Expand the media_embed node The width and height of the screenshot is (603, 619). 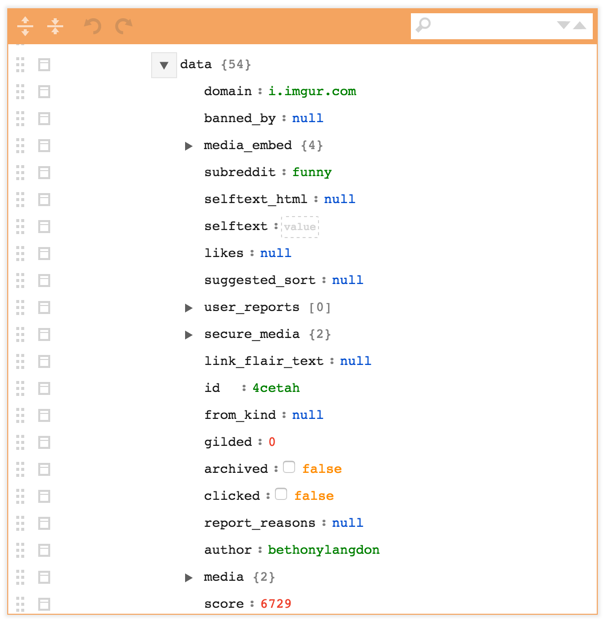tap(188, 146)
